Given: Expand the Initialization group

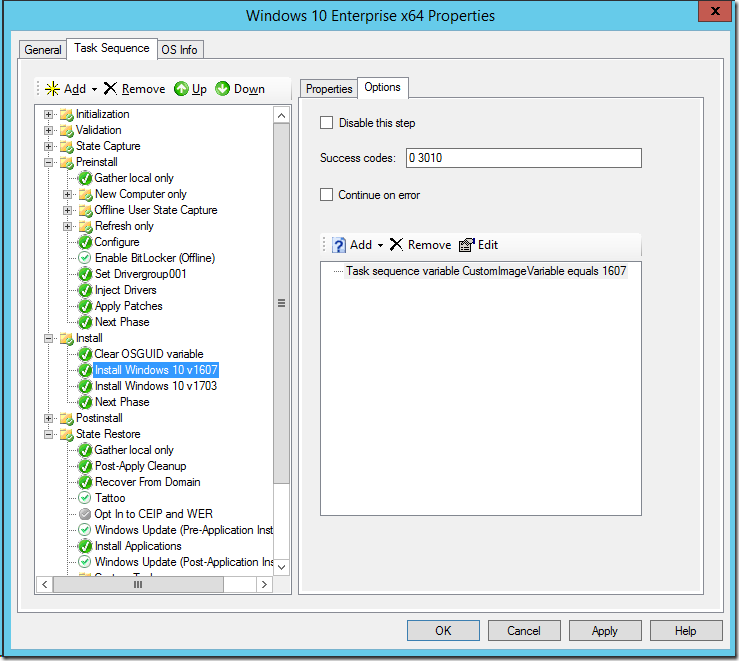Looking at the screenshot, I should [x=48, y=114].
